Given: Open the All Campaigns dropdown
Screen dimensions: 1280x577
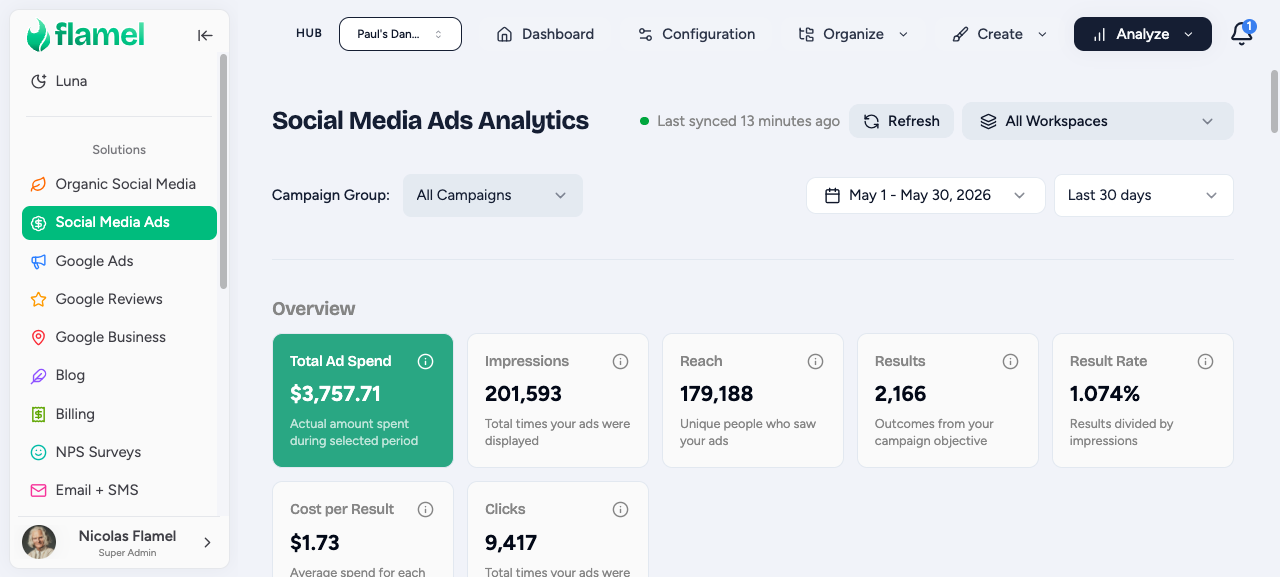Looking at the screenshot, I should pos(492,195).
